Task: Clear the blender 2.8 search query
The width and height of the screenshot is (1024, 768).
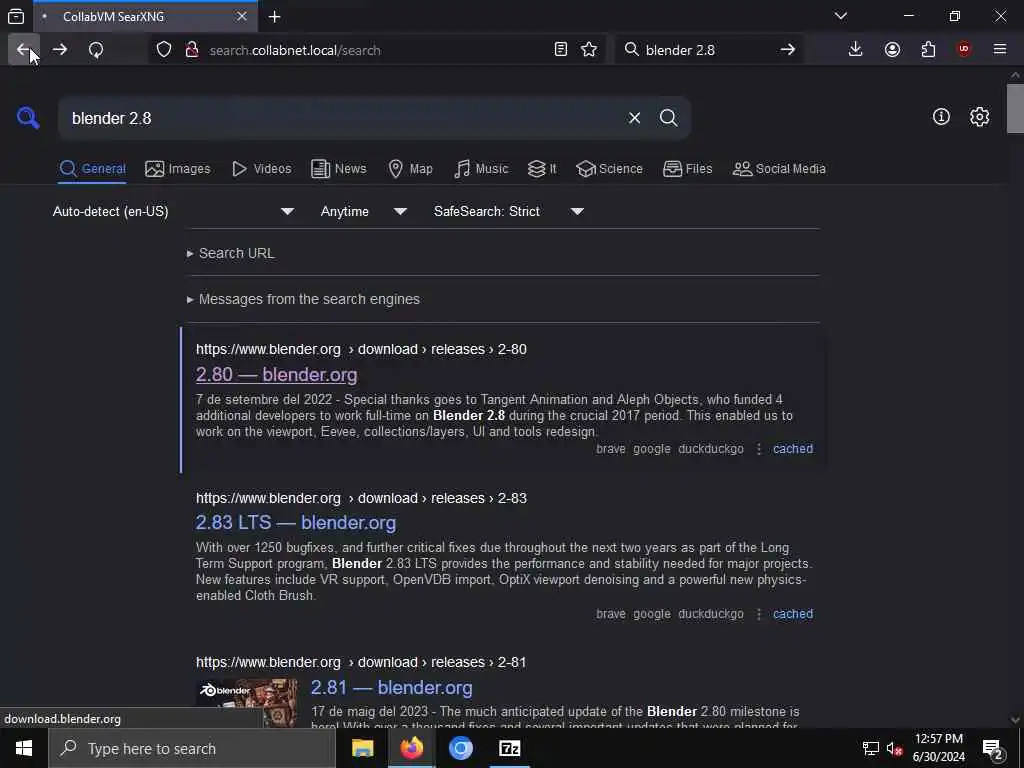Action: (634, 118)
